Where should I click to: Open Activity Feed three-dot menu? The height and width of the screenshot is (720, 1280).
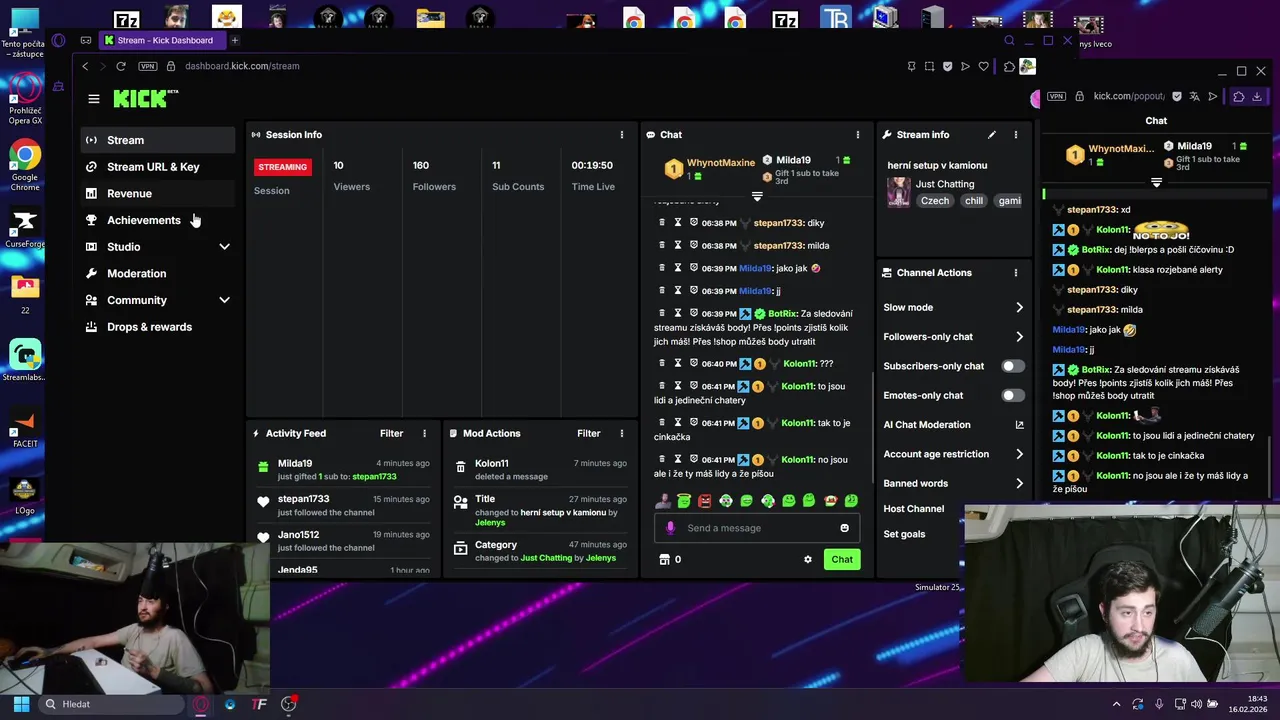(x=425, y=434)
